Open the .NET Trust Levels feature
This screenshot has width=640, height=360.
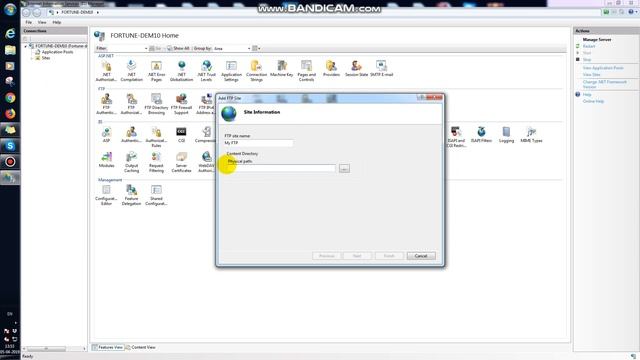[x=206, y=71]
